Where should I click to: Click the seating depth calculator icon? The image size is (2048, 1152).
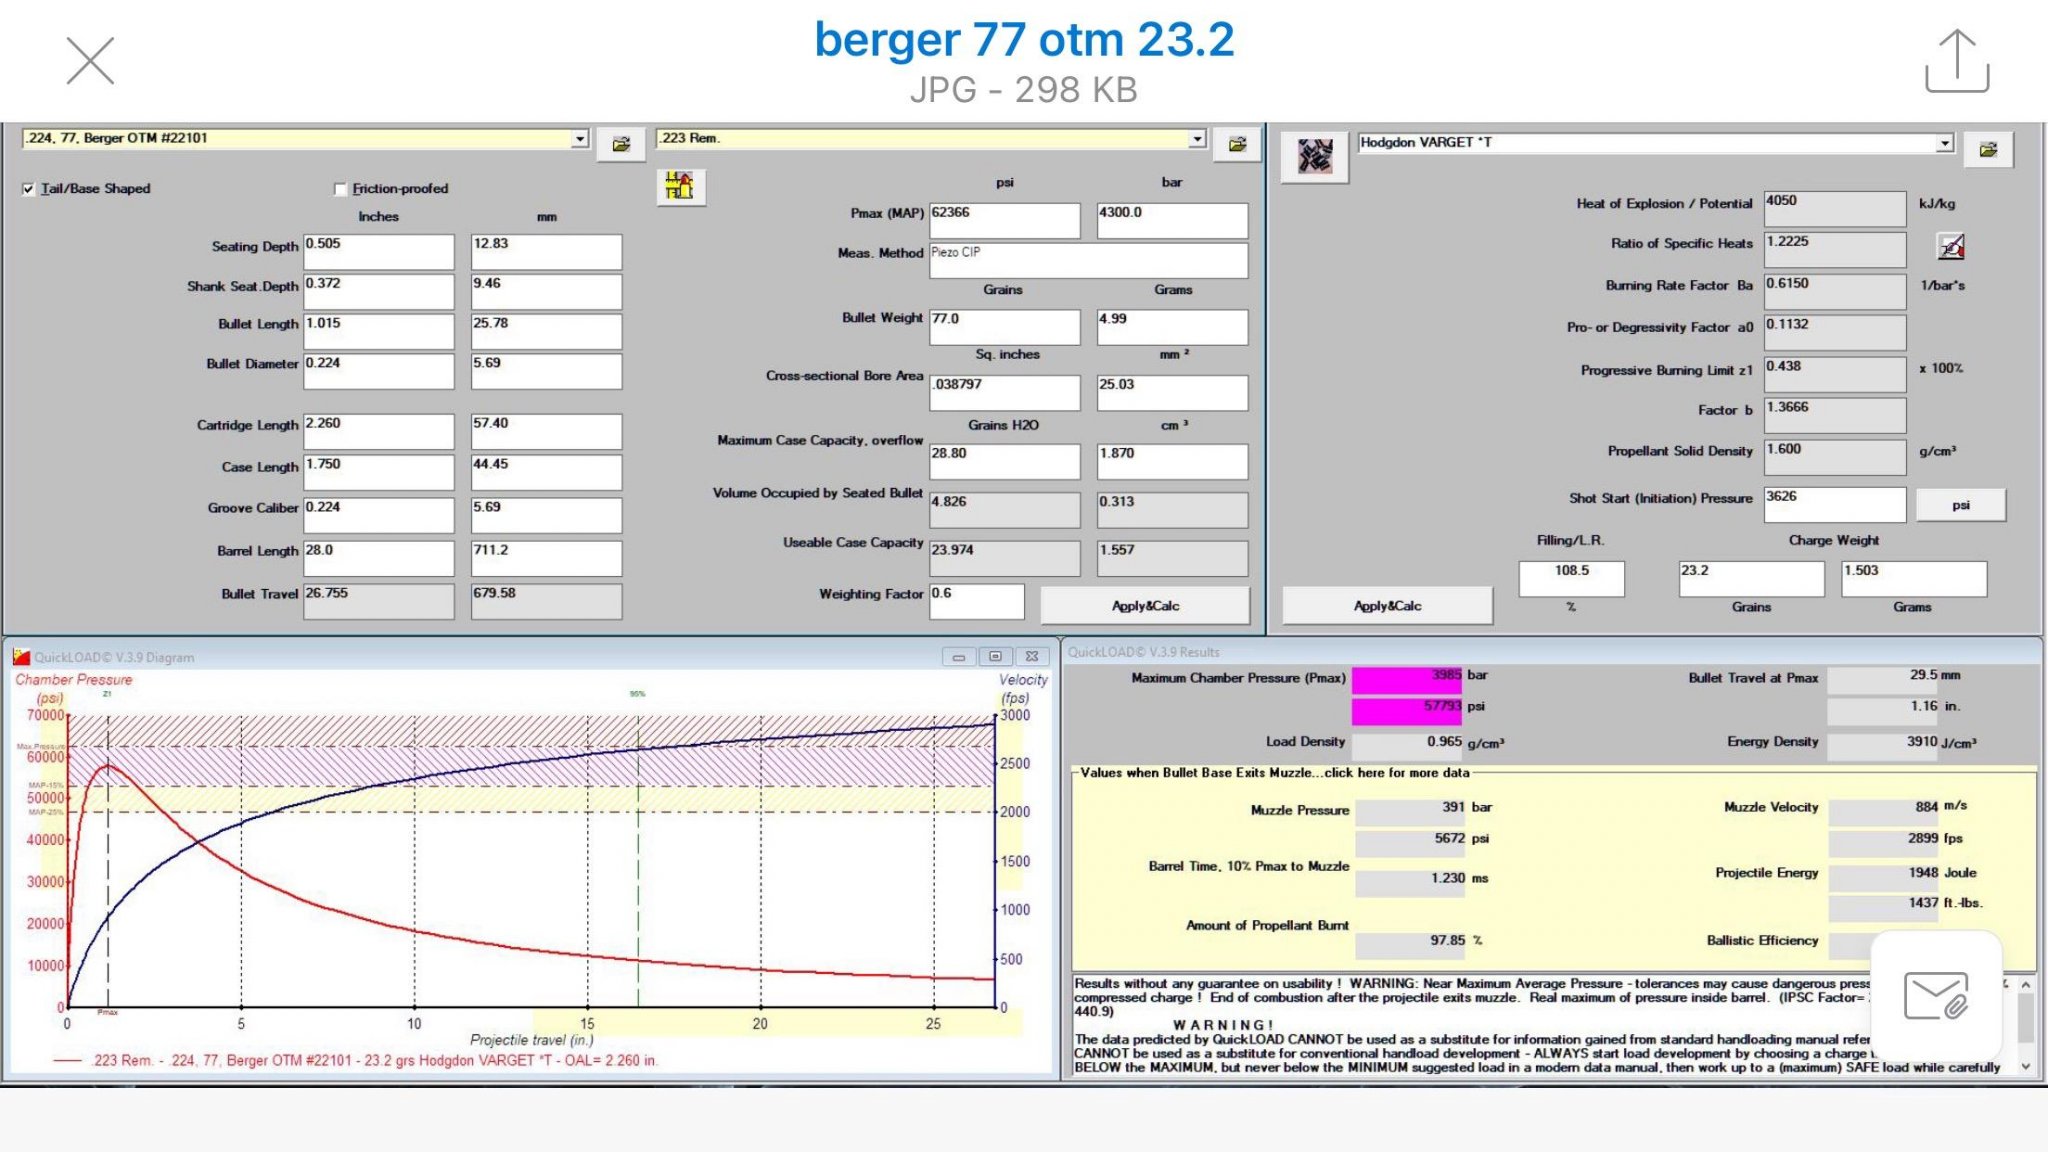[680, 186]
